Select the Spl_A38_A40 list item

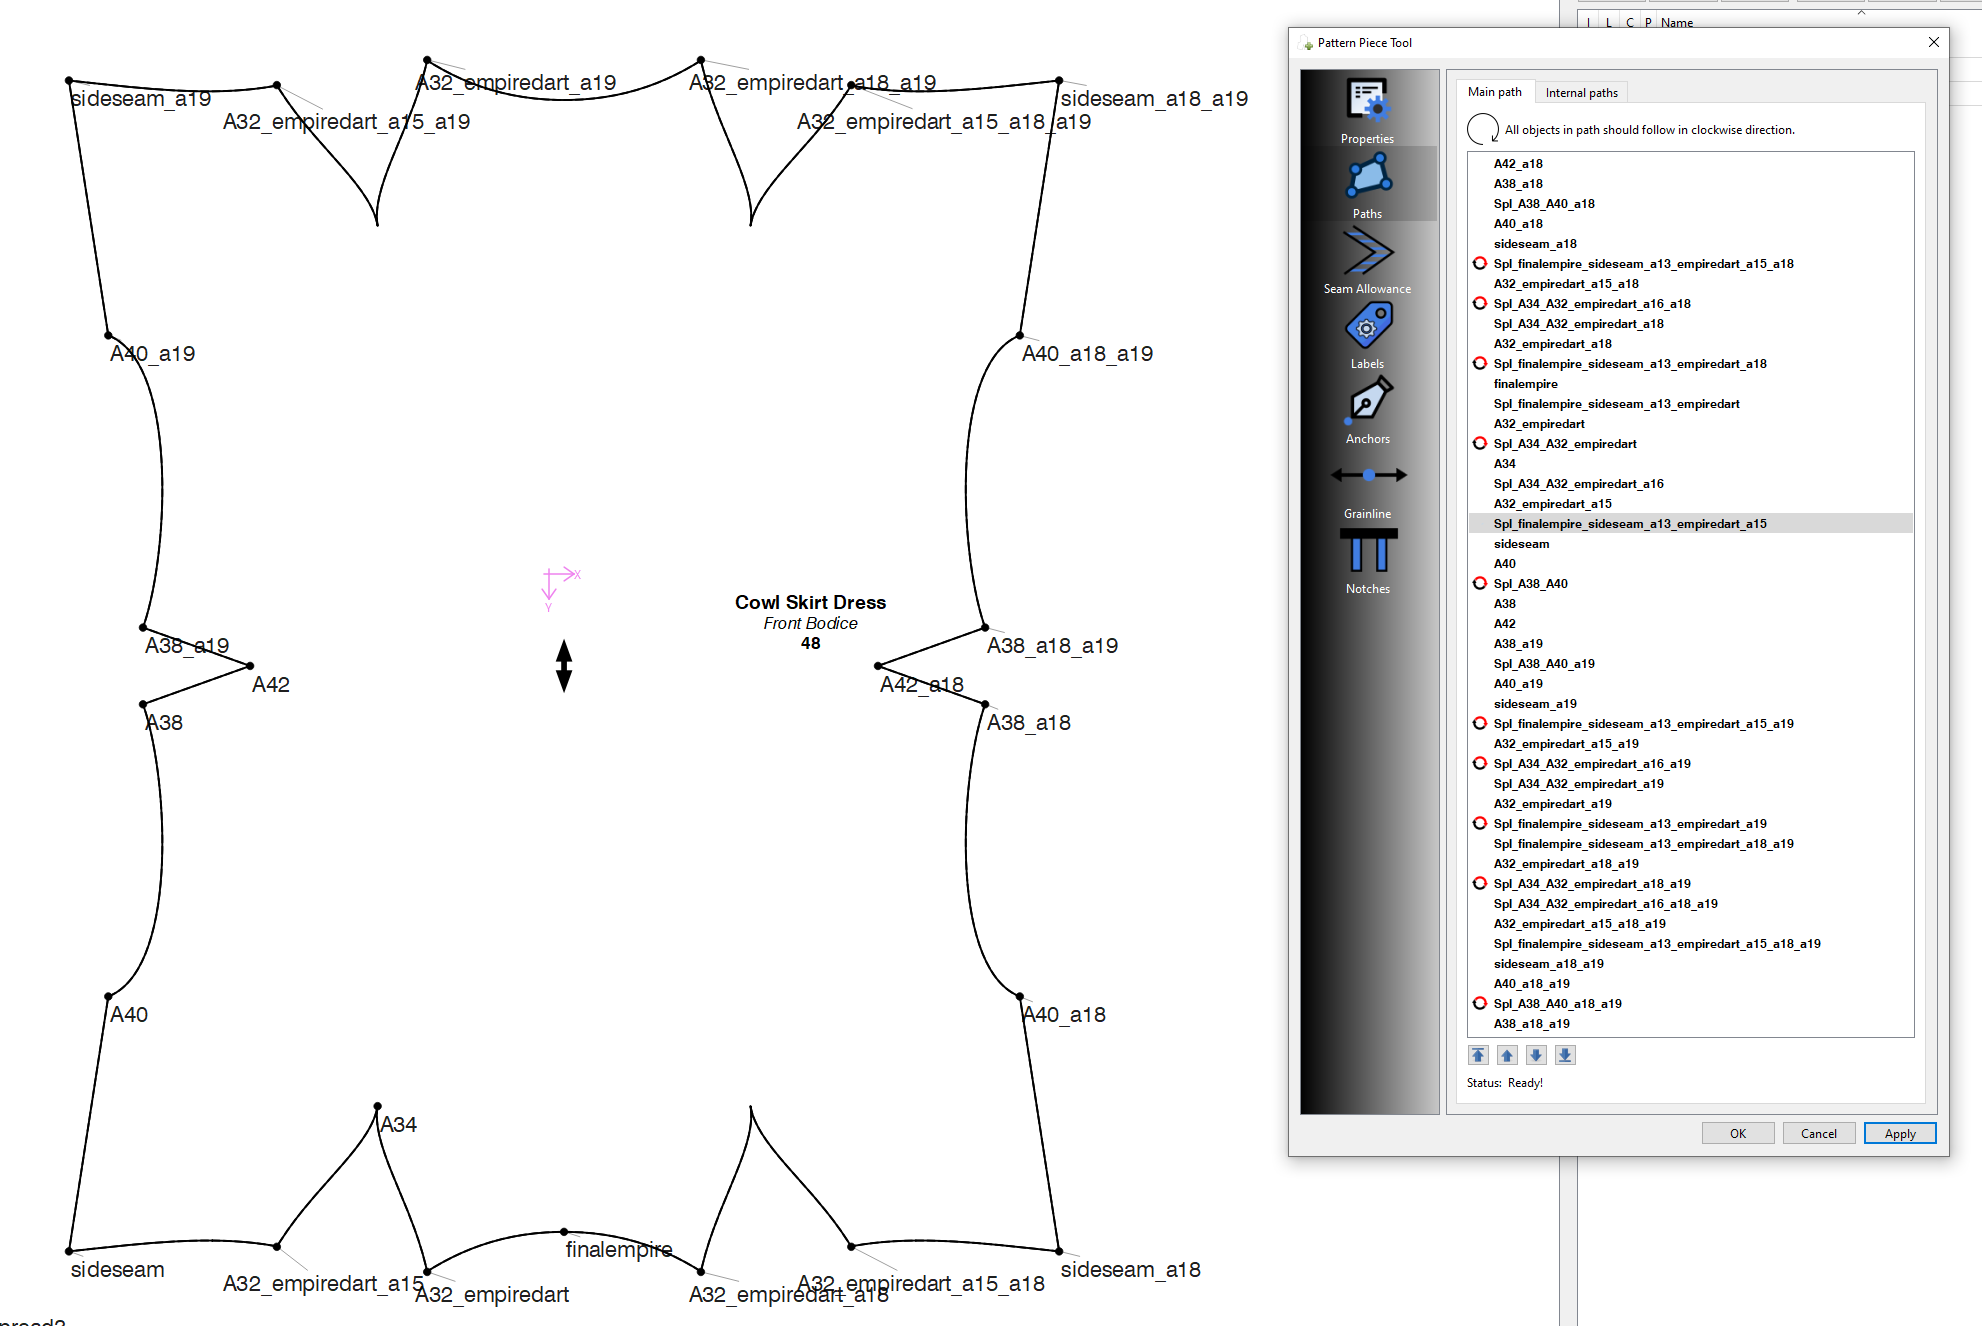1530,584
